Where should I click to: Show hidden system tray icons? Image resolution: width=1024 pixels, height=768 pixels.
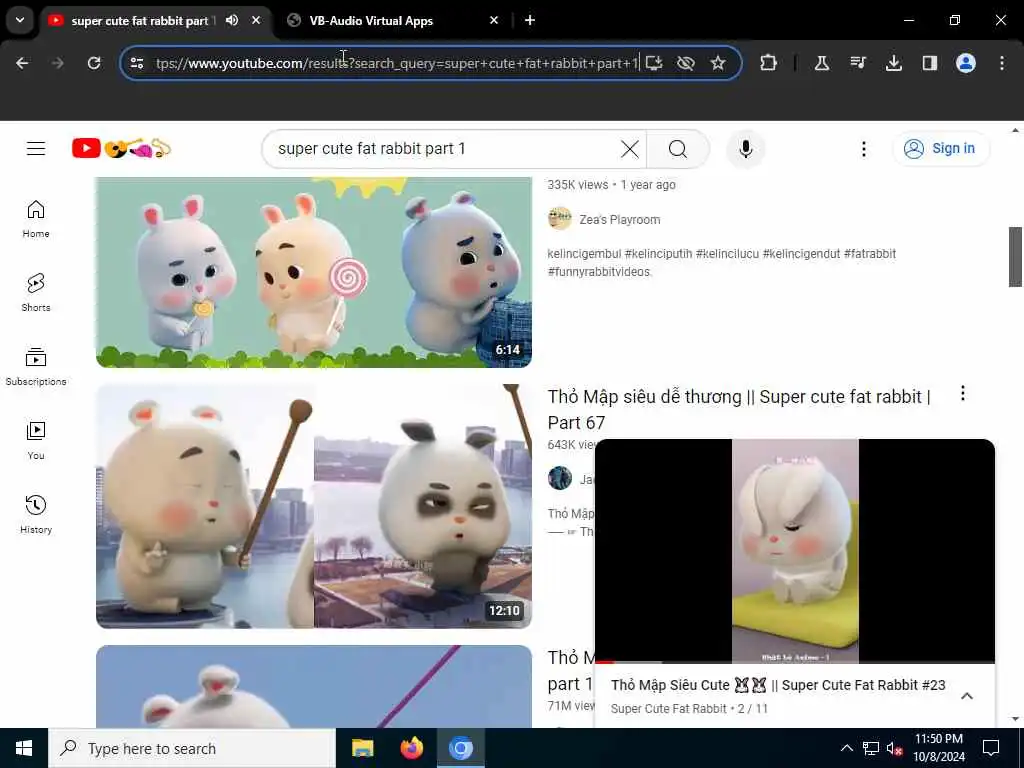[x=846, y=748]
